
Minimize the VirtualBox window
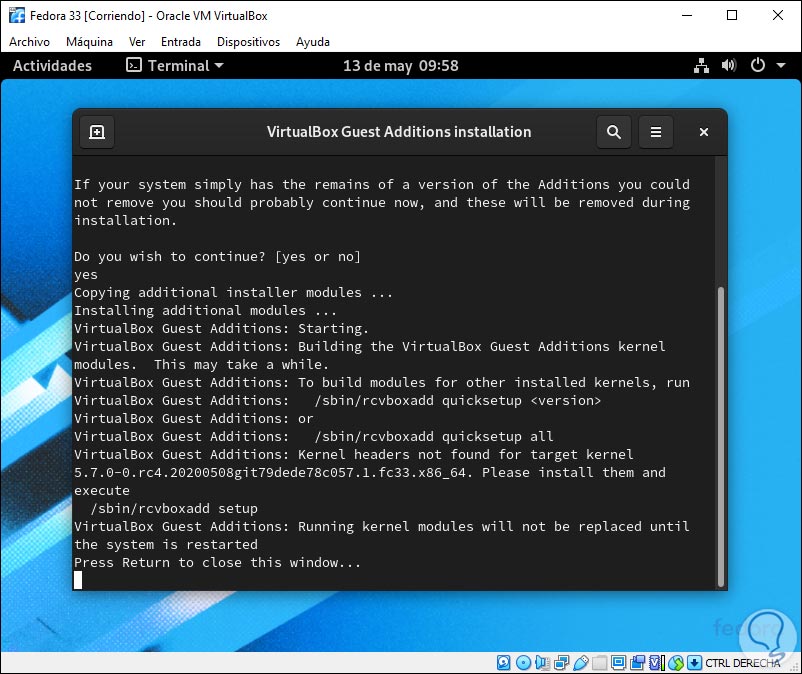pos(687,15)
